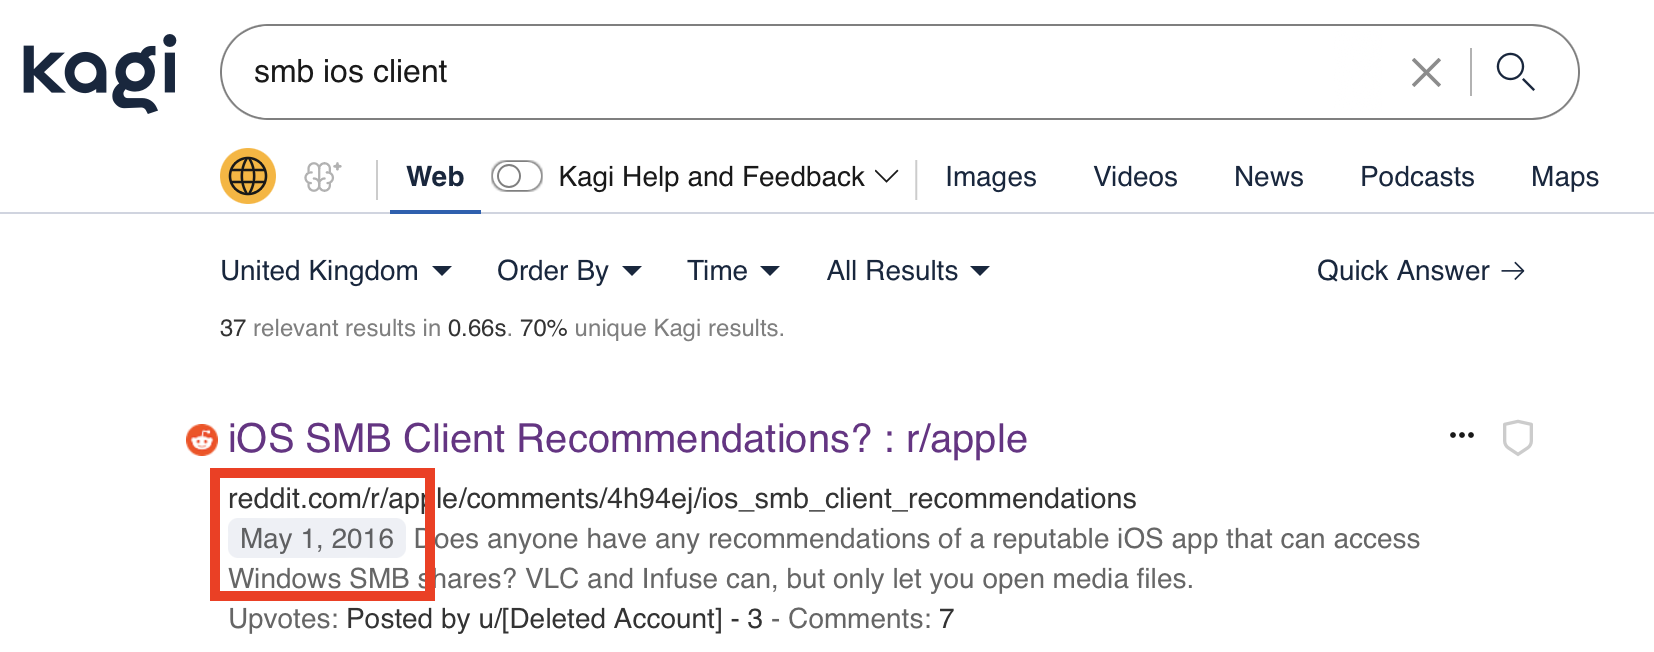Open the Order By dropdown

point(569,271)
